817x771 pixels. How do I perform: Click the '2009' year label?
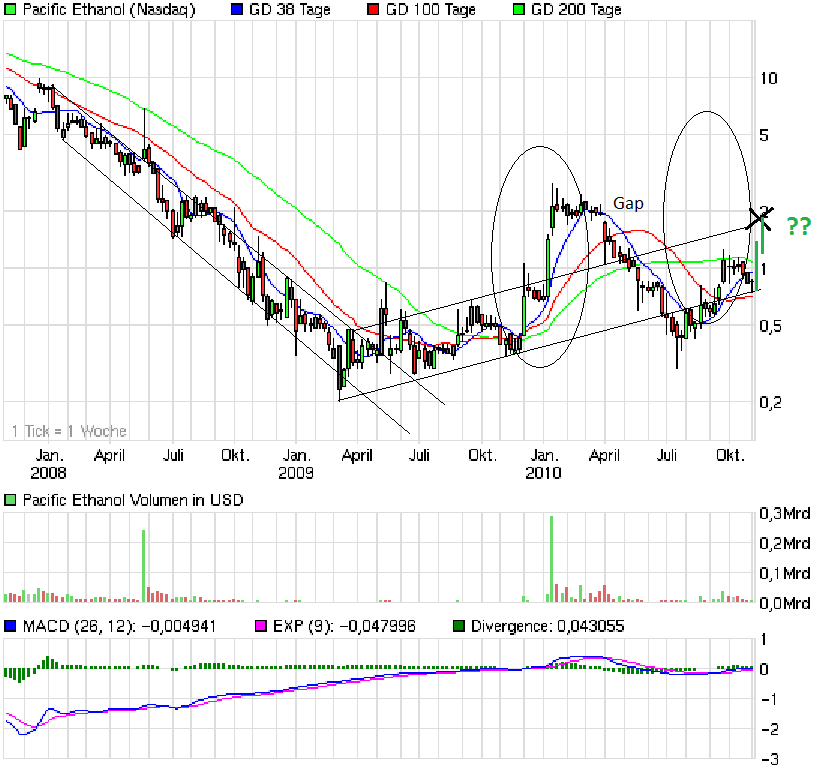click(296, 473)
